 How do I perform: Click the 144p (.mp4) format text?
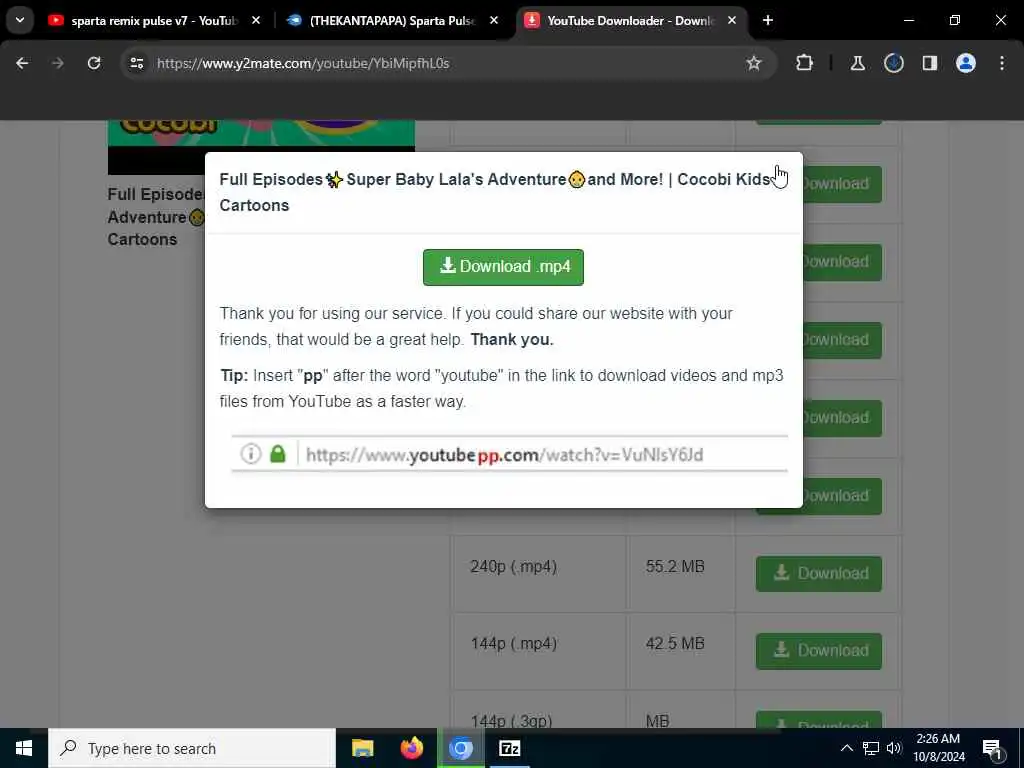(x=513, y=644)
